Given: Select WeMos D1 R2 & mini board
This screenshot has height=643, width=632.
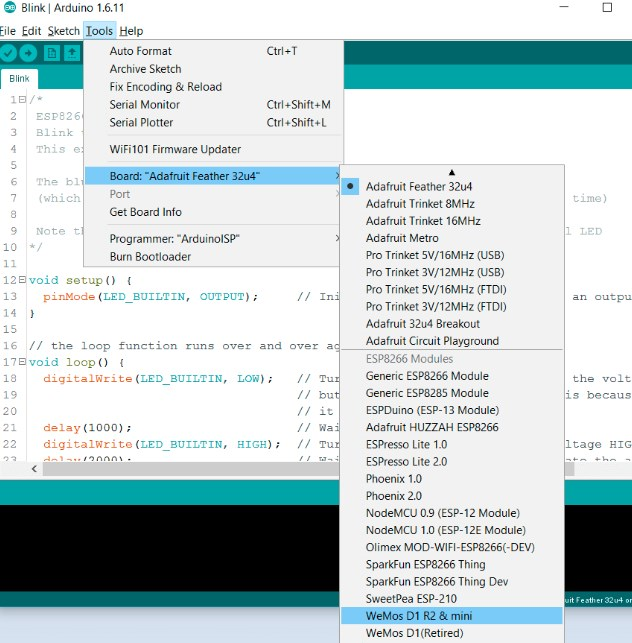Looking at the screenshot, I should tap(453, 616).
